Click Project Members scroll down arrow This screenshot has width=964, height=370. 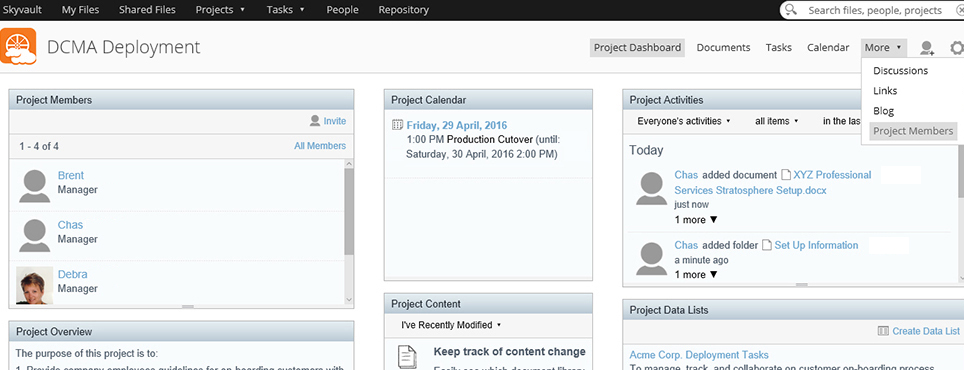point(349,299)
